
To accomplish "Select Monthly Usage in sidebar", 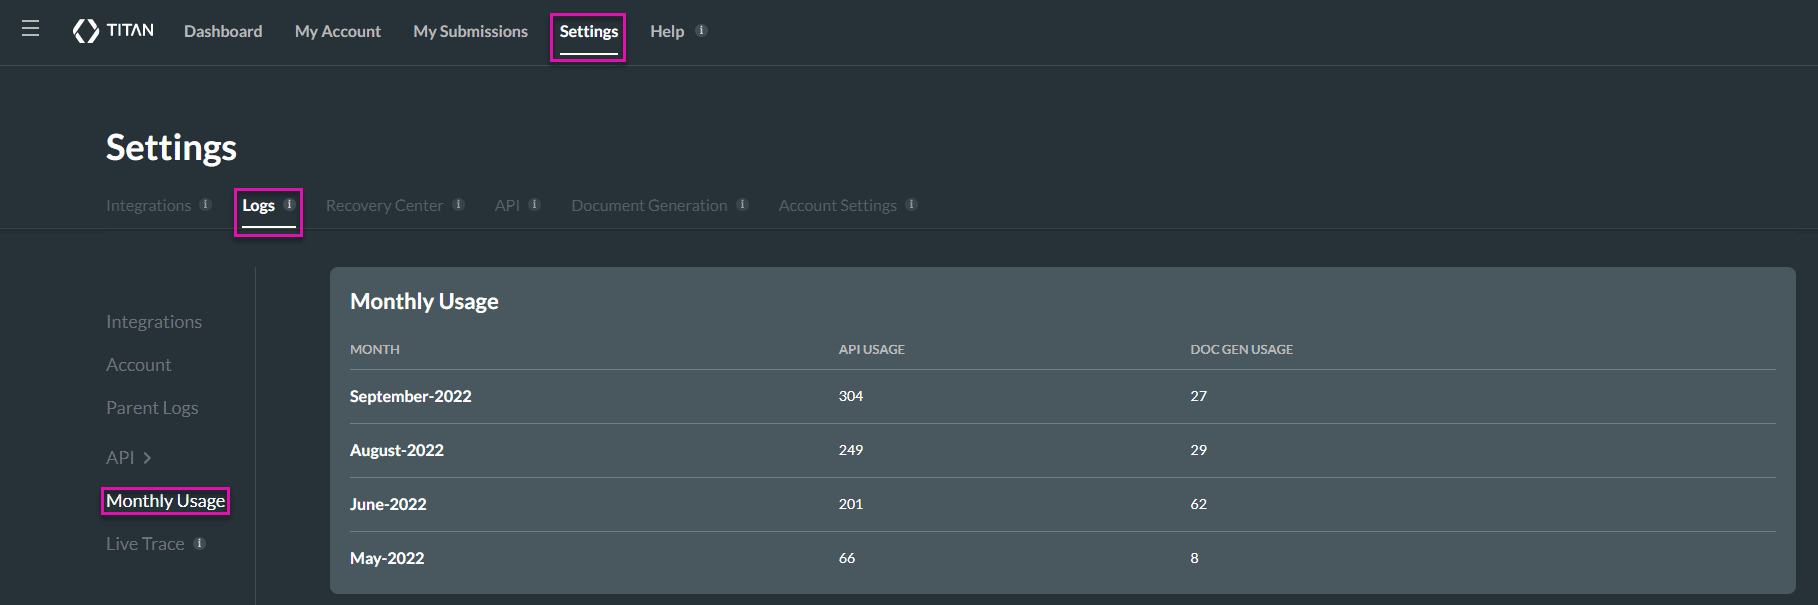I will pyautogui.click(x=166, y=501).
